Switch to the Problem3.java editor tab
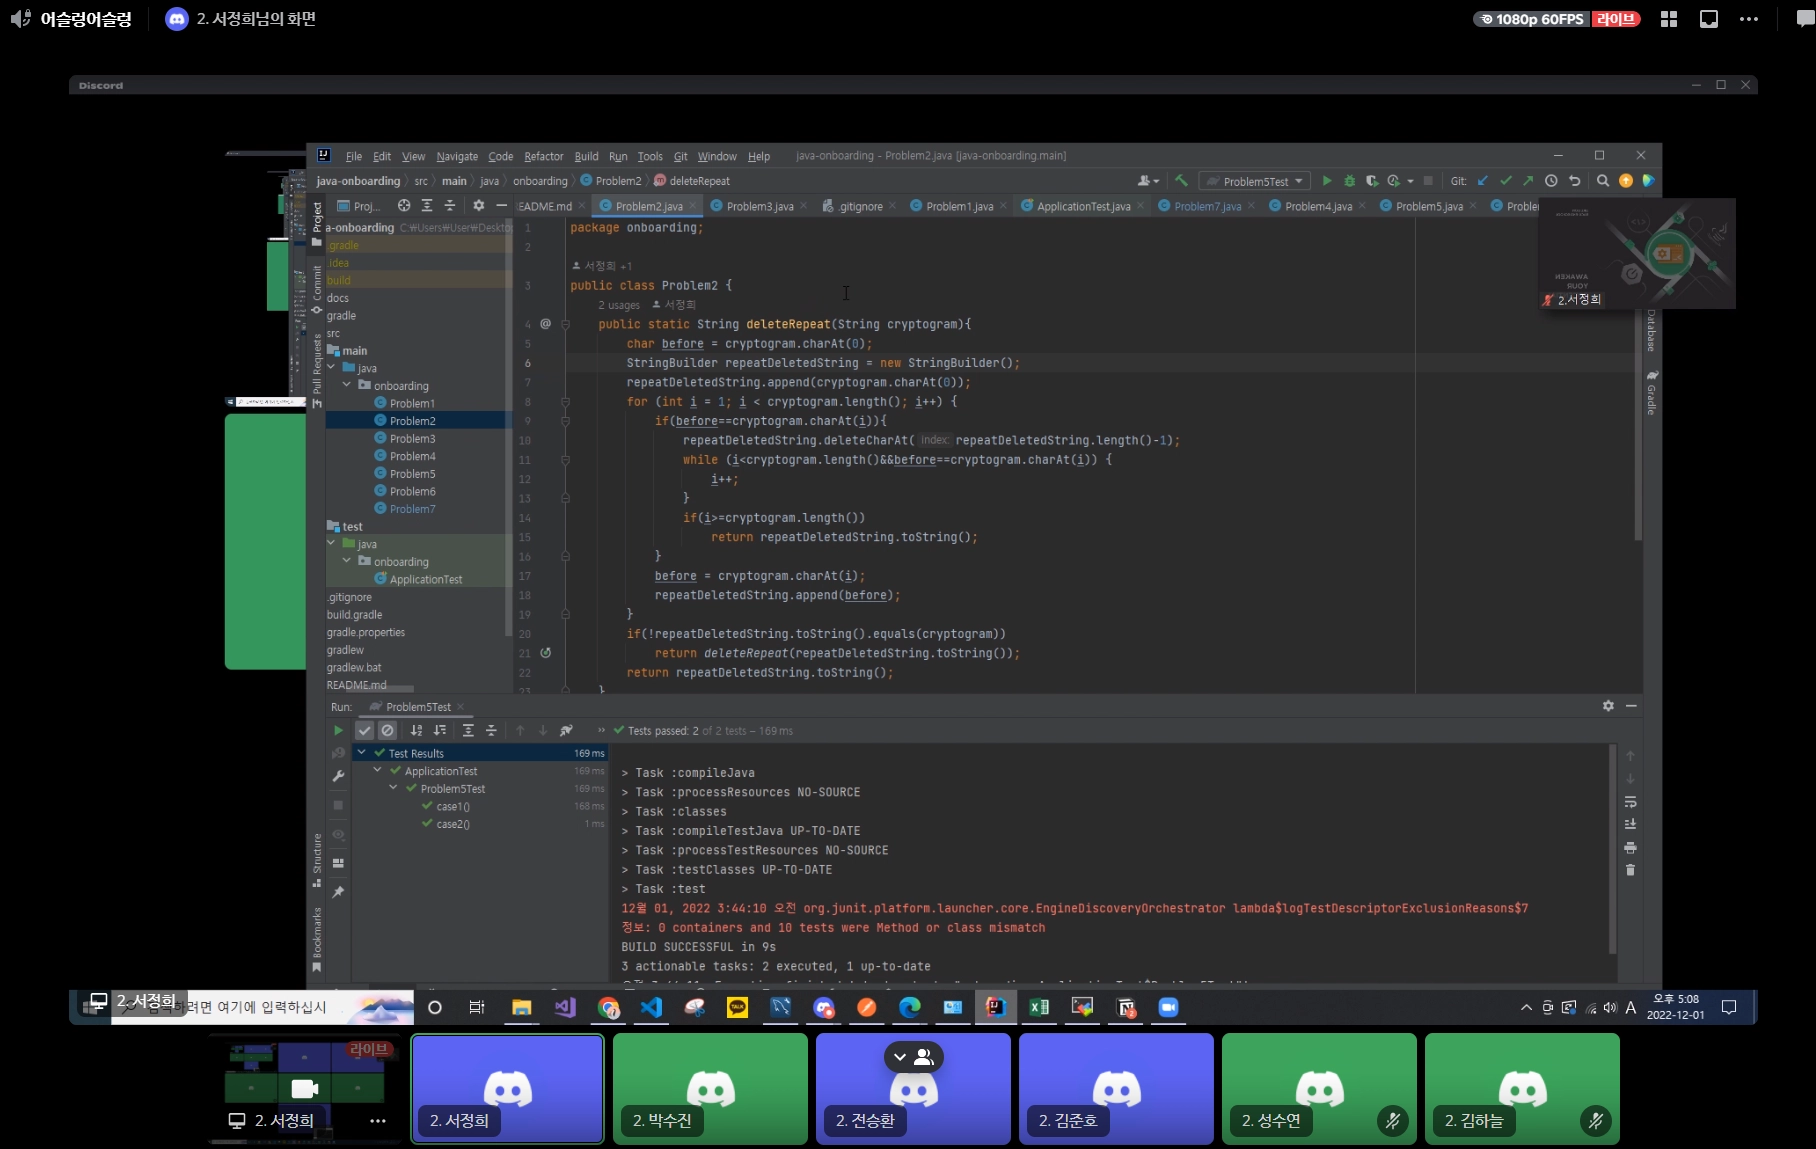The height and width of the screenshot is (1149, 1816). point(759,206)
